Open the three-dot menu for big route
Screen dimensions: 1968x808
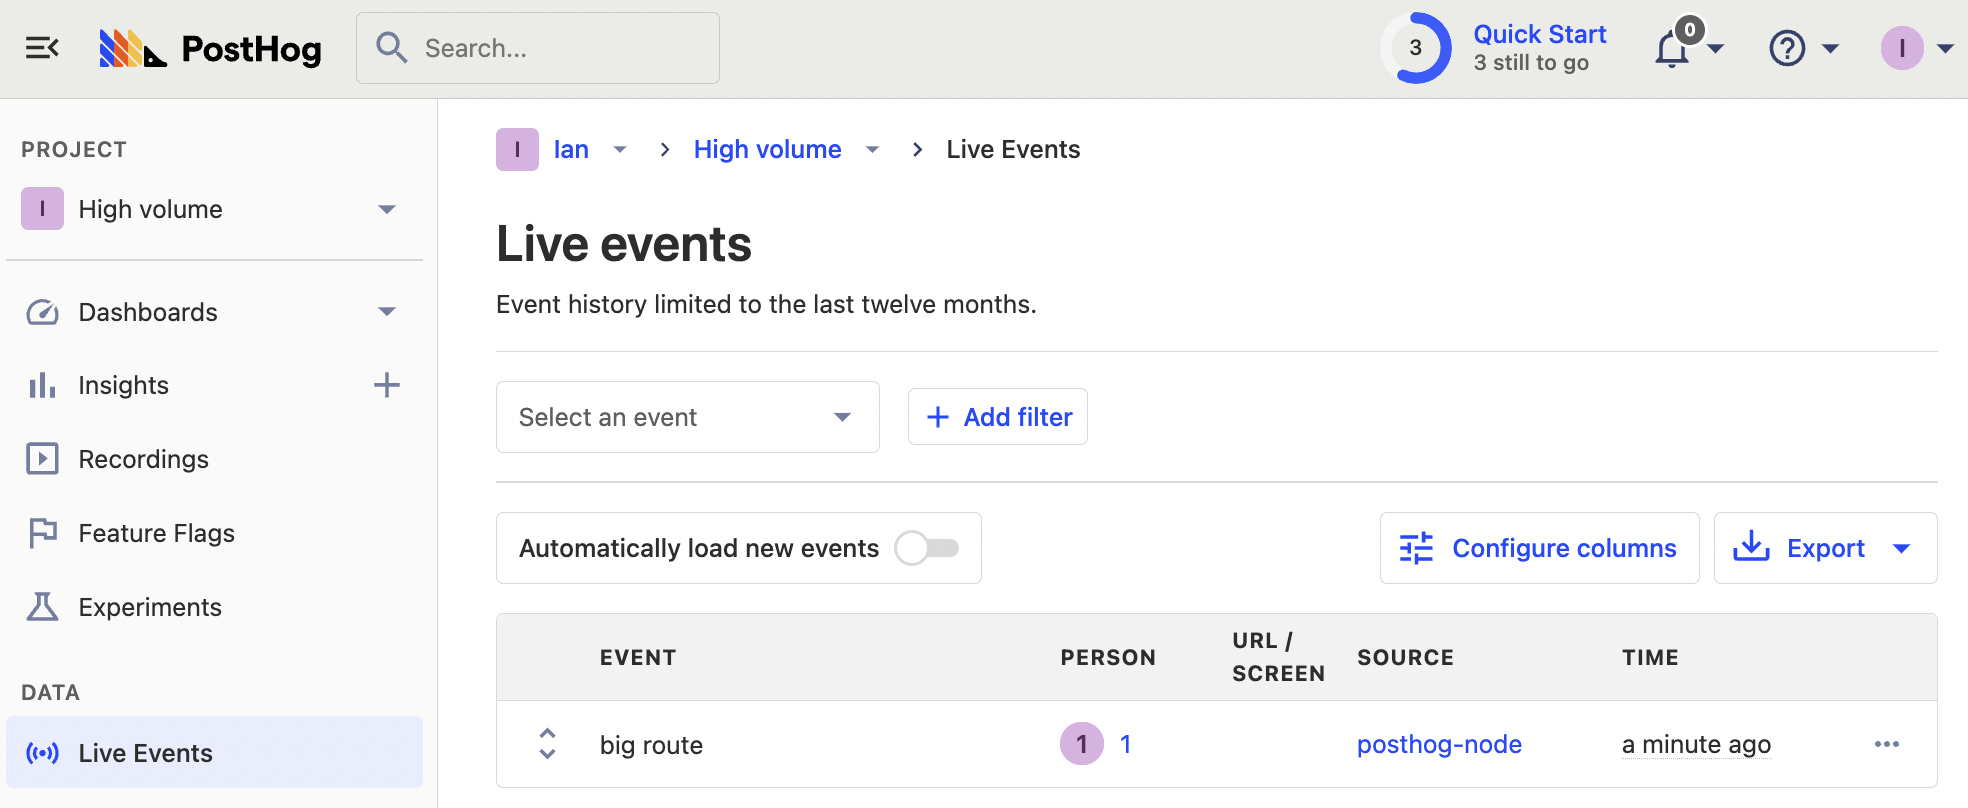(1886, 744)
